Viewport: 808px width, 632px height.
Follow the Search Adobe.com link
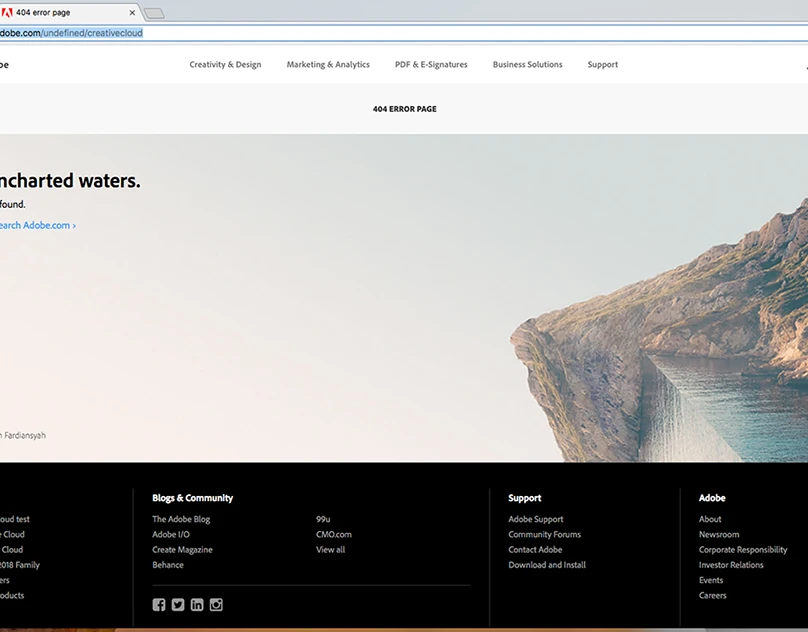point(37,226)
